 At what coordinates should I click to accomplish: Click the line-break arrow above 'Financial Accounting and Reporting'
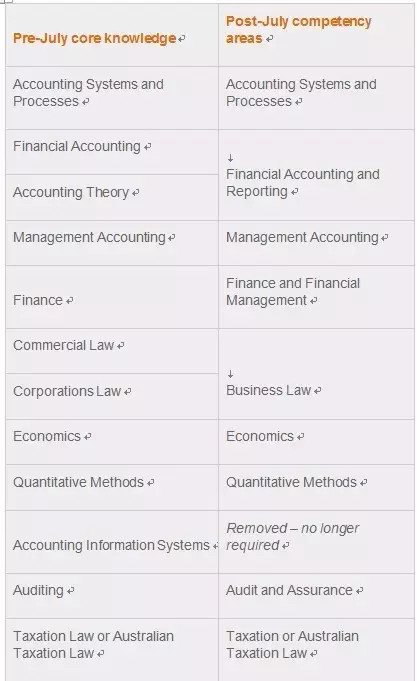230,158
